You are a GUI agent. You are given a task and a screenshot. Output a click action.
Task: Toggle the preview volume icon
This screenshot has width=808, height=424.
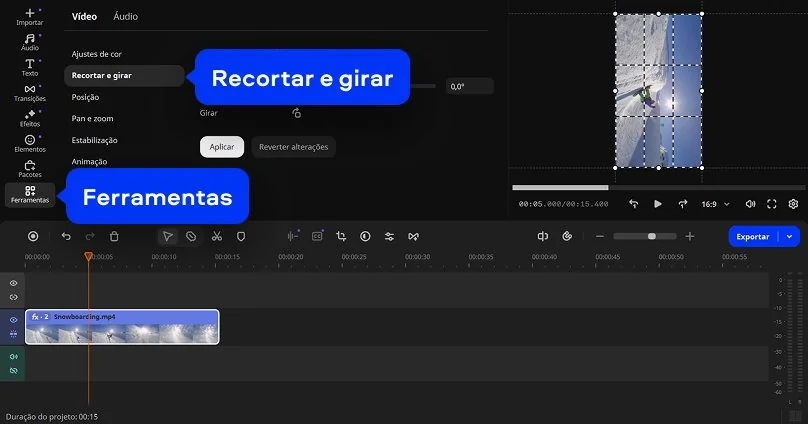tap(750, 204)
